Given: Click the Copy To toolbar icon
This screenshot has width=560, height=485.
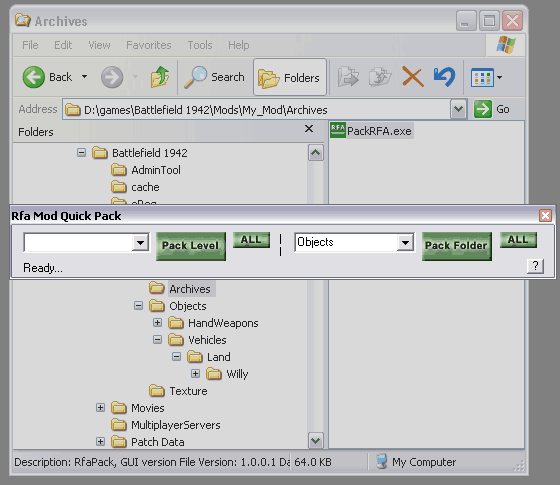Looking at the screenshot, I should point(380,77).
